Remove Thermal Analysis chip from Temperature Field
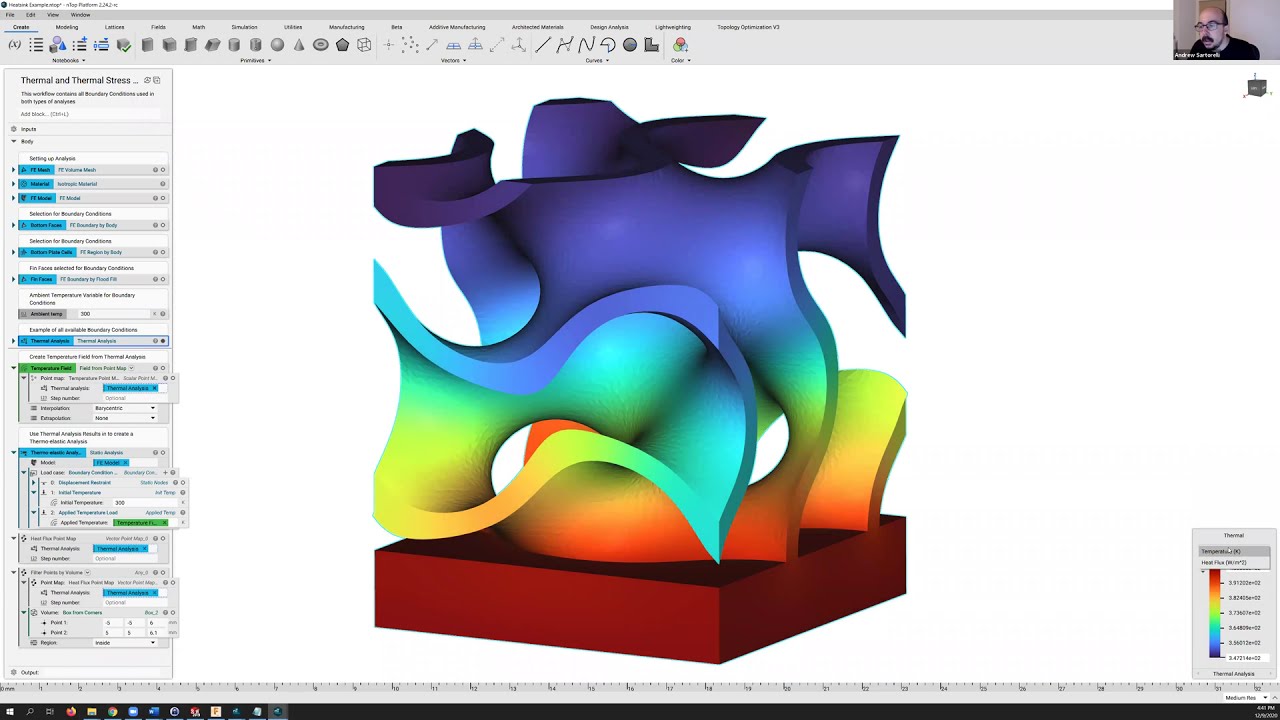Viewport: 1280px width, 720px height. [154, 388]
